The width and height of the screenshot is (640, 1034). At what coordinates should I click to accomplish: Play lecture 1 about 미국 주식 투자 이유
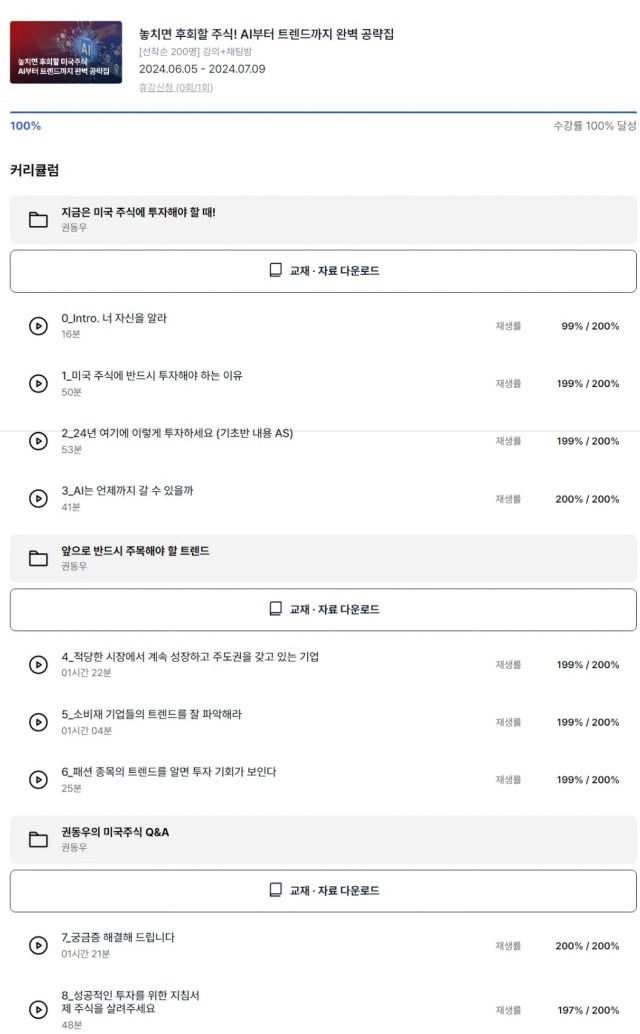[38, 383]
